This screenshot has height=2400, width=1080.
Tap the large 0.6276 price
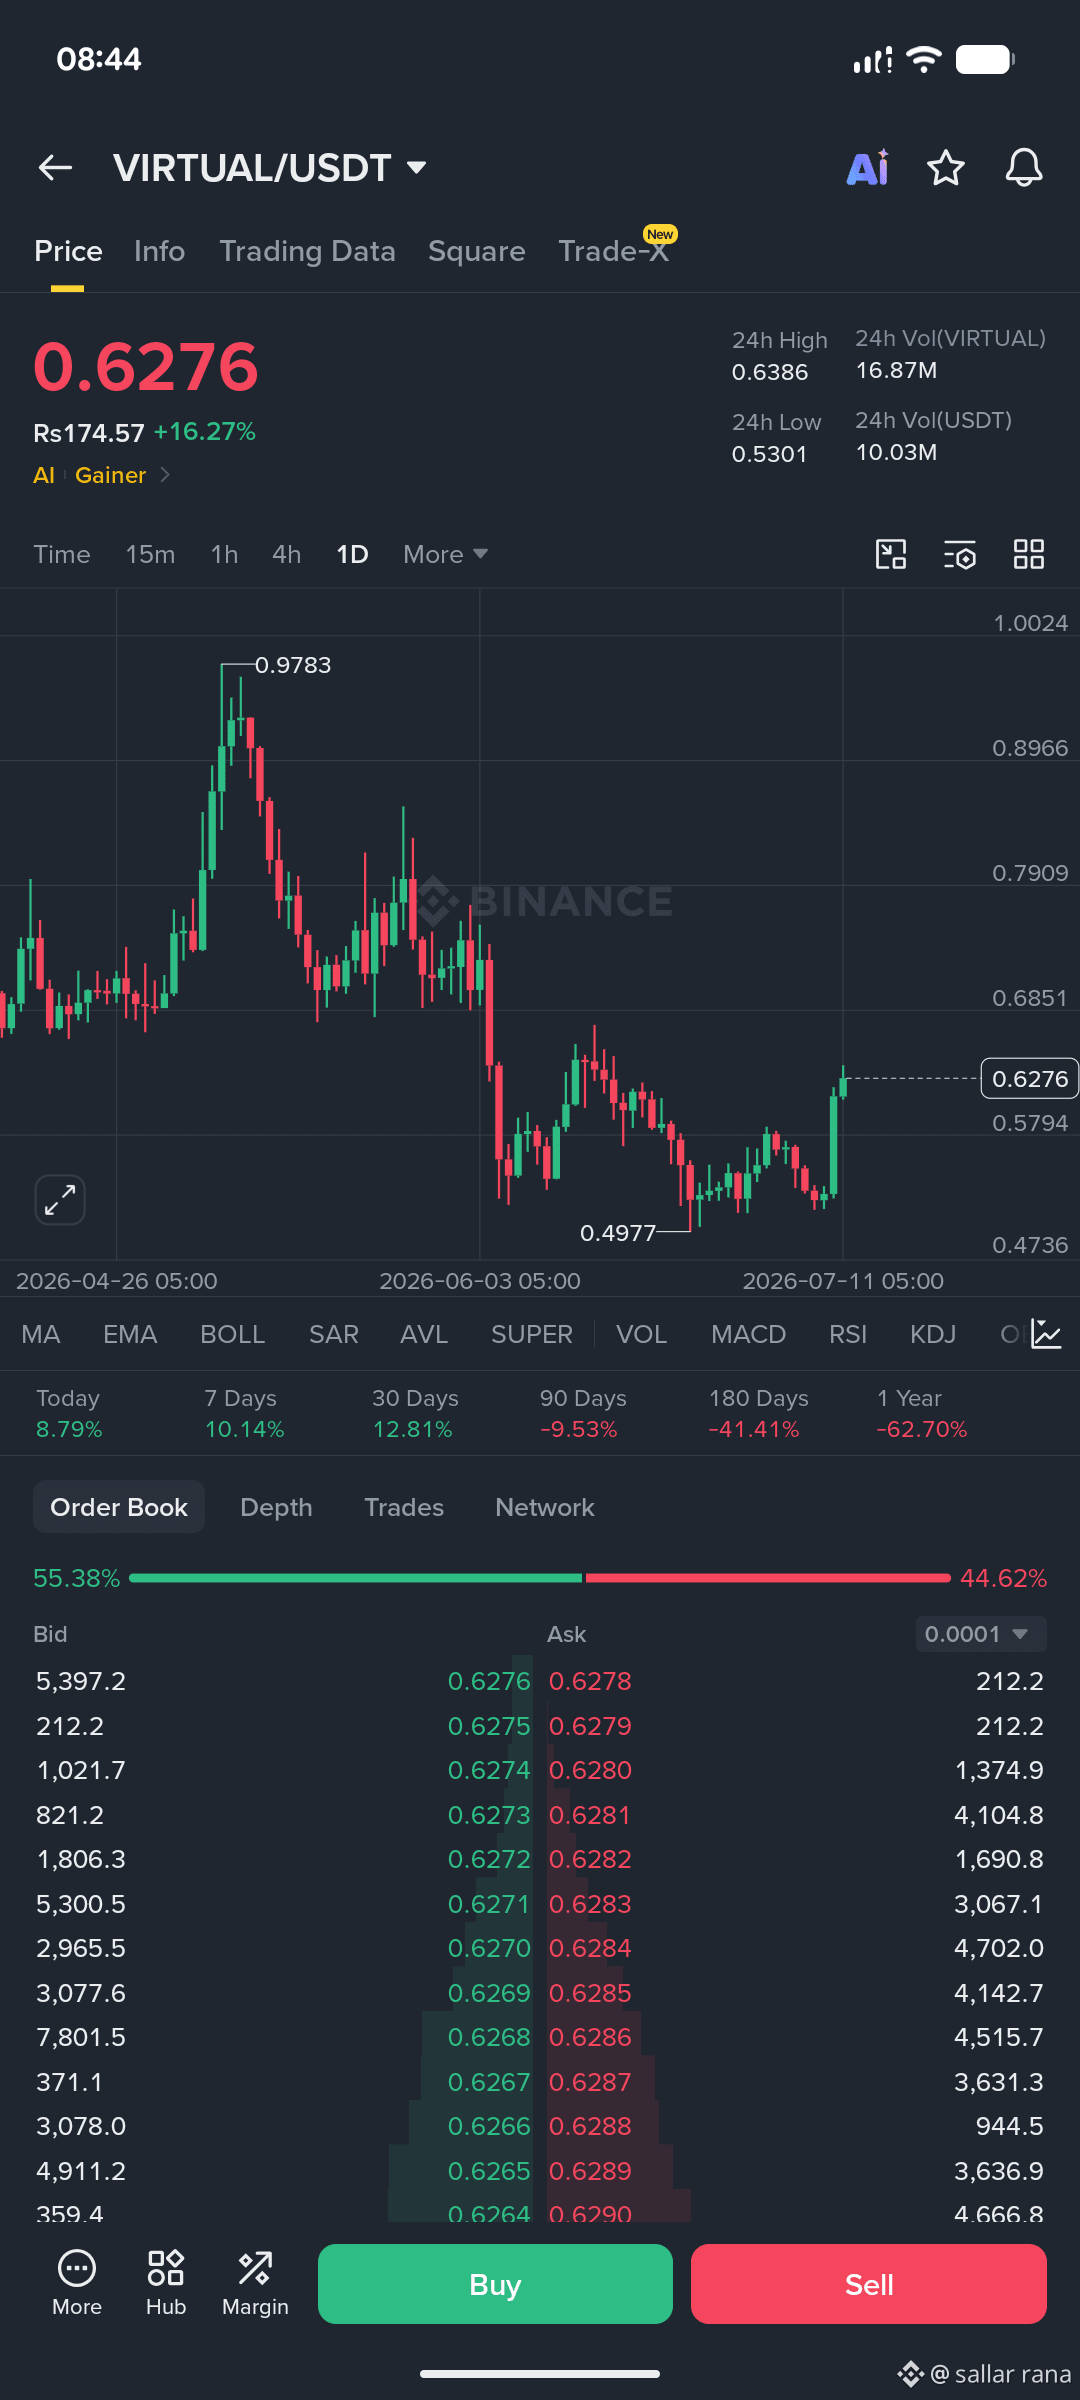coord(146,367)
